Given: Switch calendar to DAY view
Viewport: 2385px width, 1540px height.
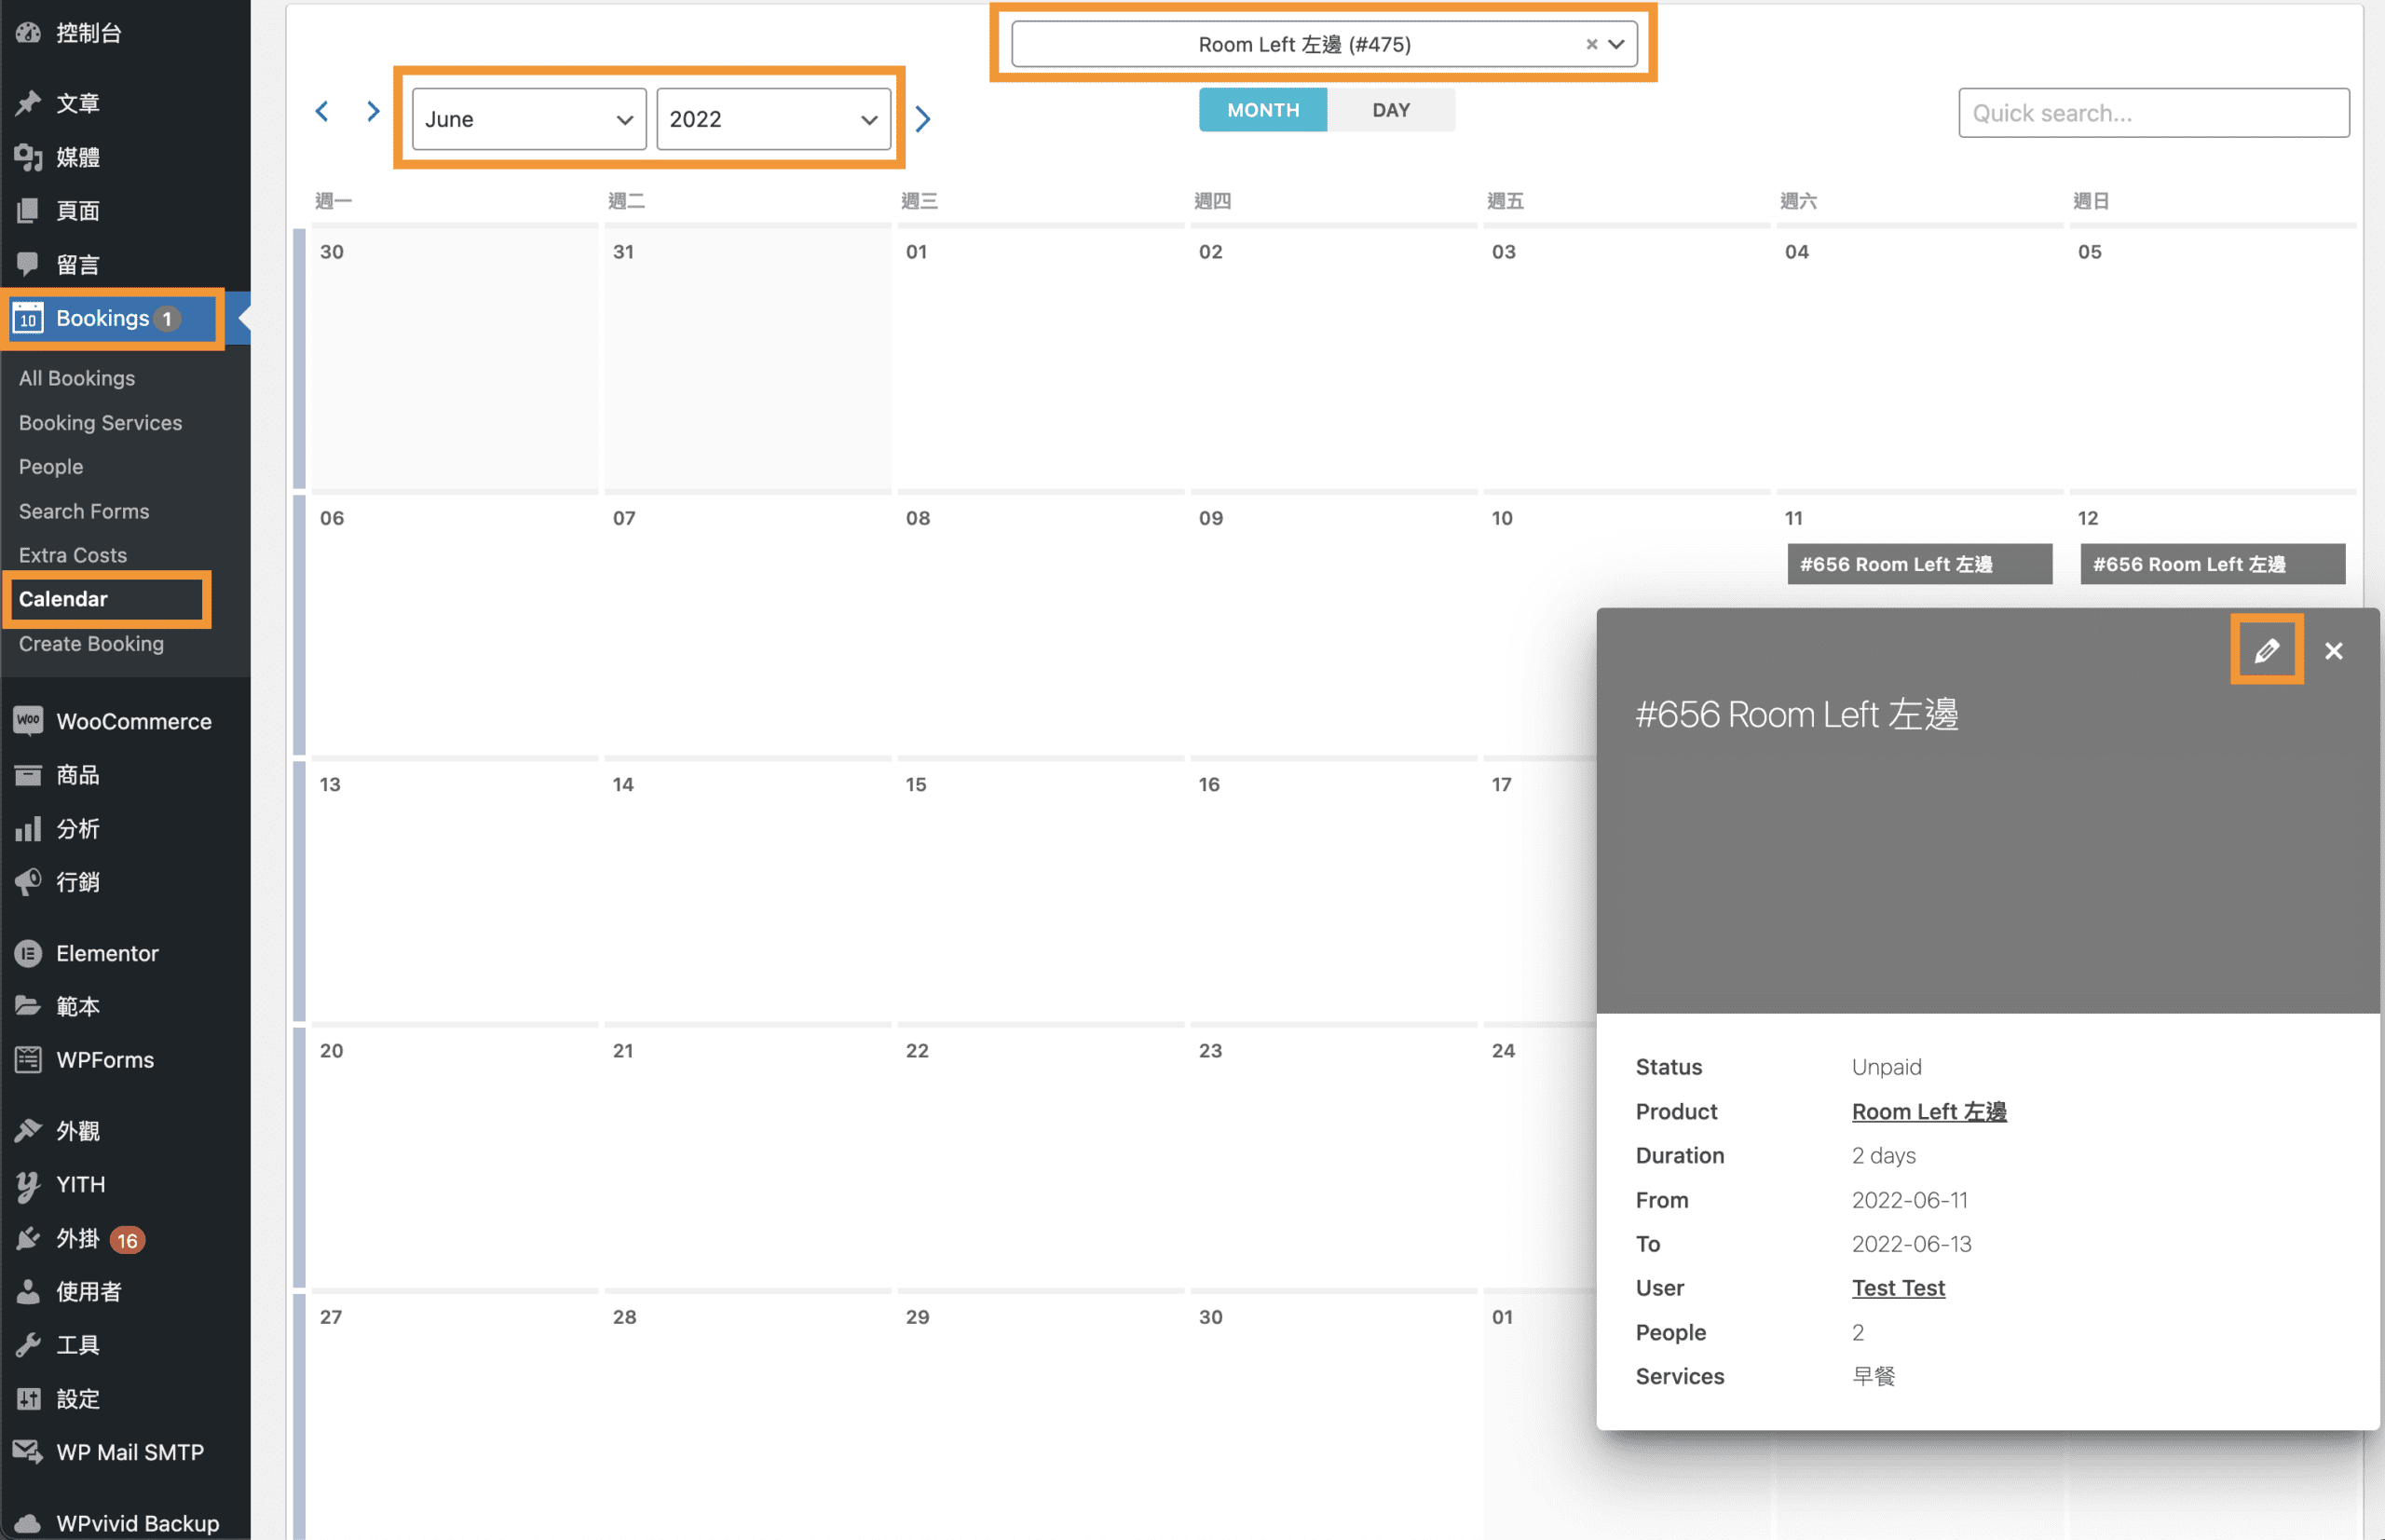Looking at the screenshot, I should (1390, 110).
